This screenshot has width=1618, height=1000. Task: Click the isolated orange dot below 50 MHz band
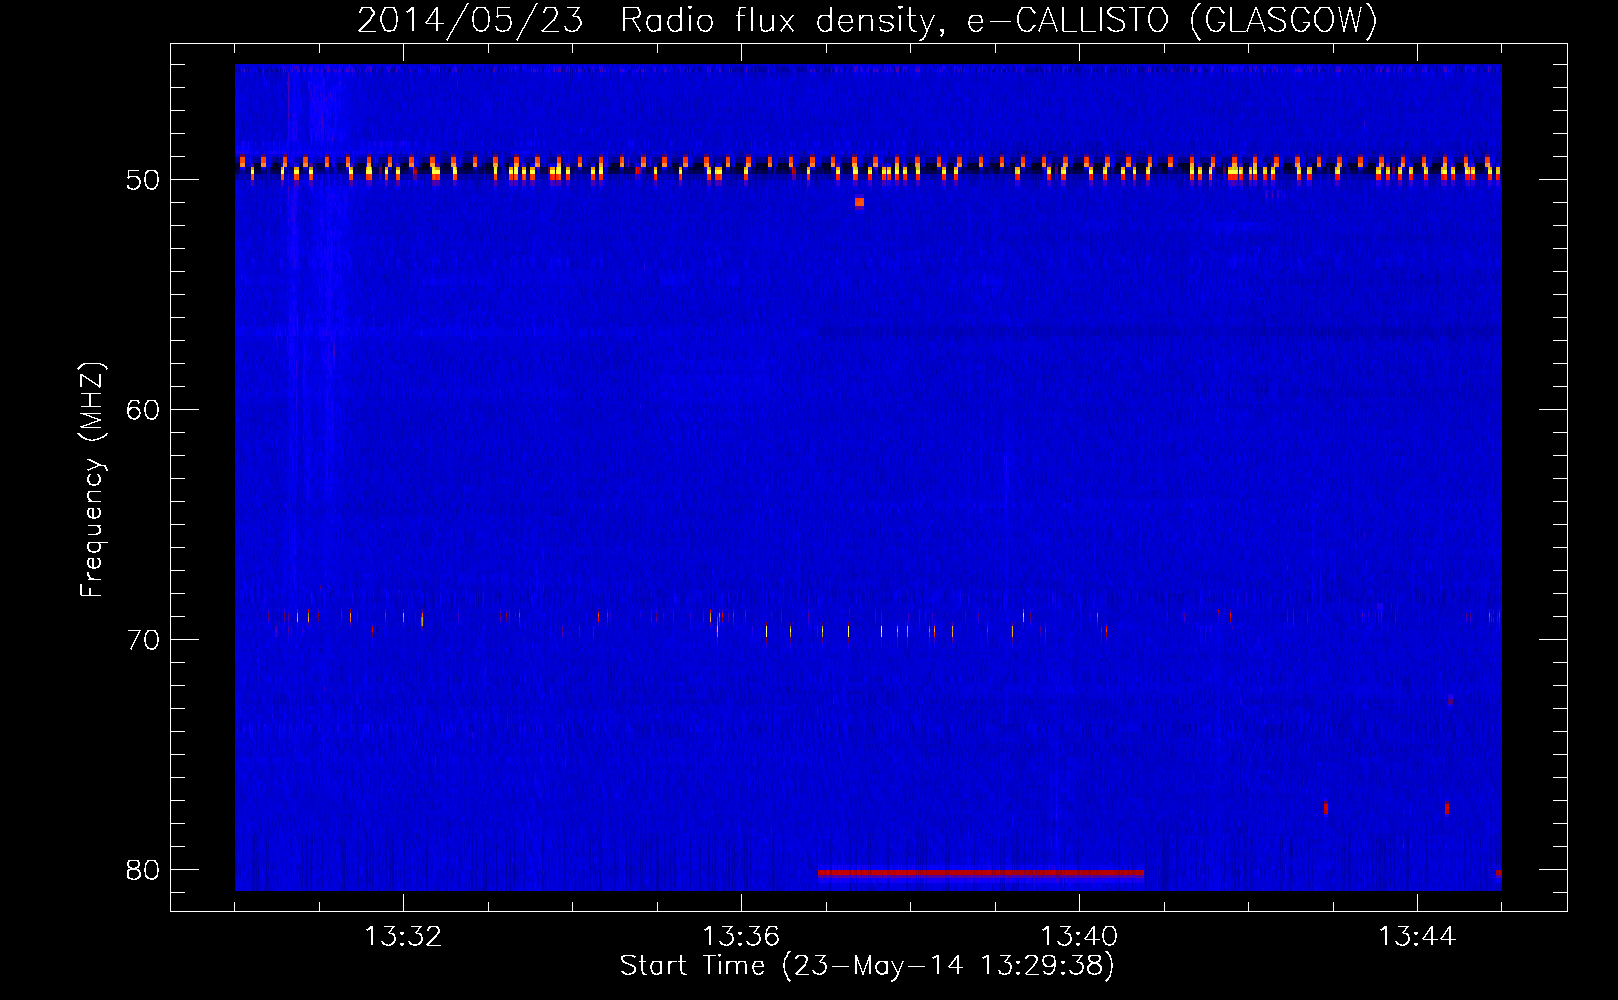(859, 202)
